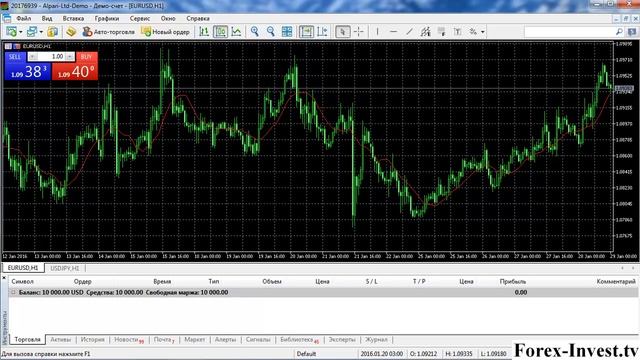Viewport: 640px width, 360px height.
Task: Click the balance row icon before Баланс
Action: coord(13,292)
